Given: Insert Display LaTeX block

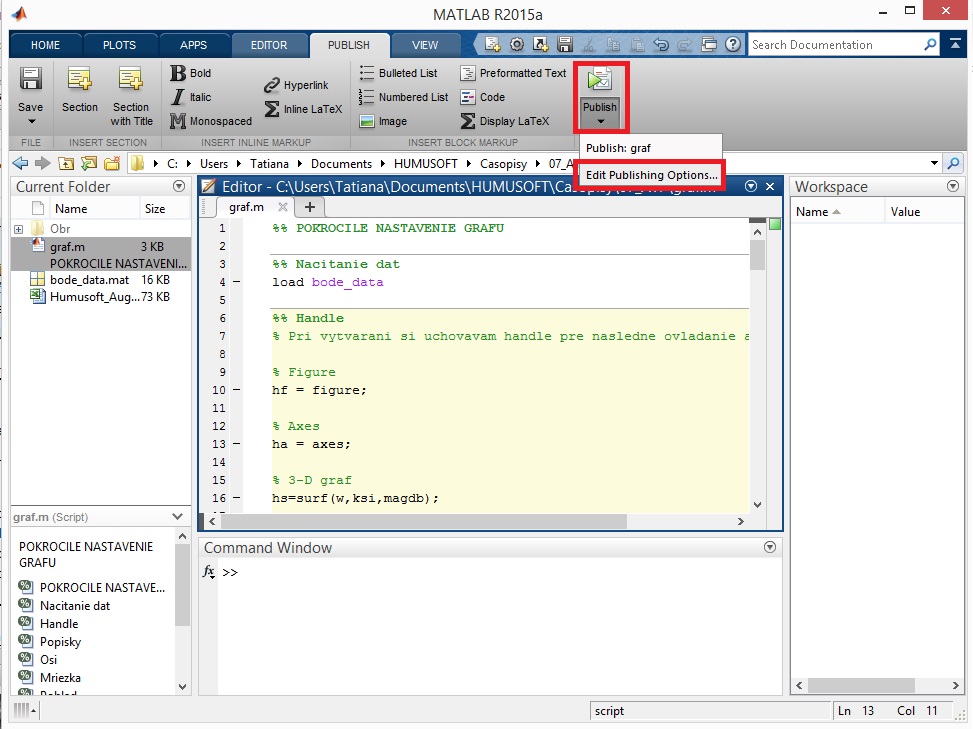Looking at the screenshot, I should pyautogui.click(x=504, y=121).
